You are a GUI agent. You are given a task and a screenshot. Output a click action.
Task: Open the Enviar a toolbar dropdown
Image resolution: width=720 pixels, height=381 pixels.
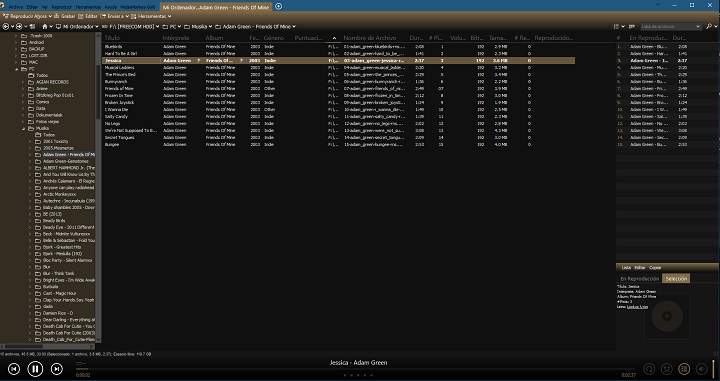[x=115, y=16]
